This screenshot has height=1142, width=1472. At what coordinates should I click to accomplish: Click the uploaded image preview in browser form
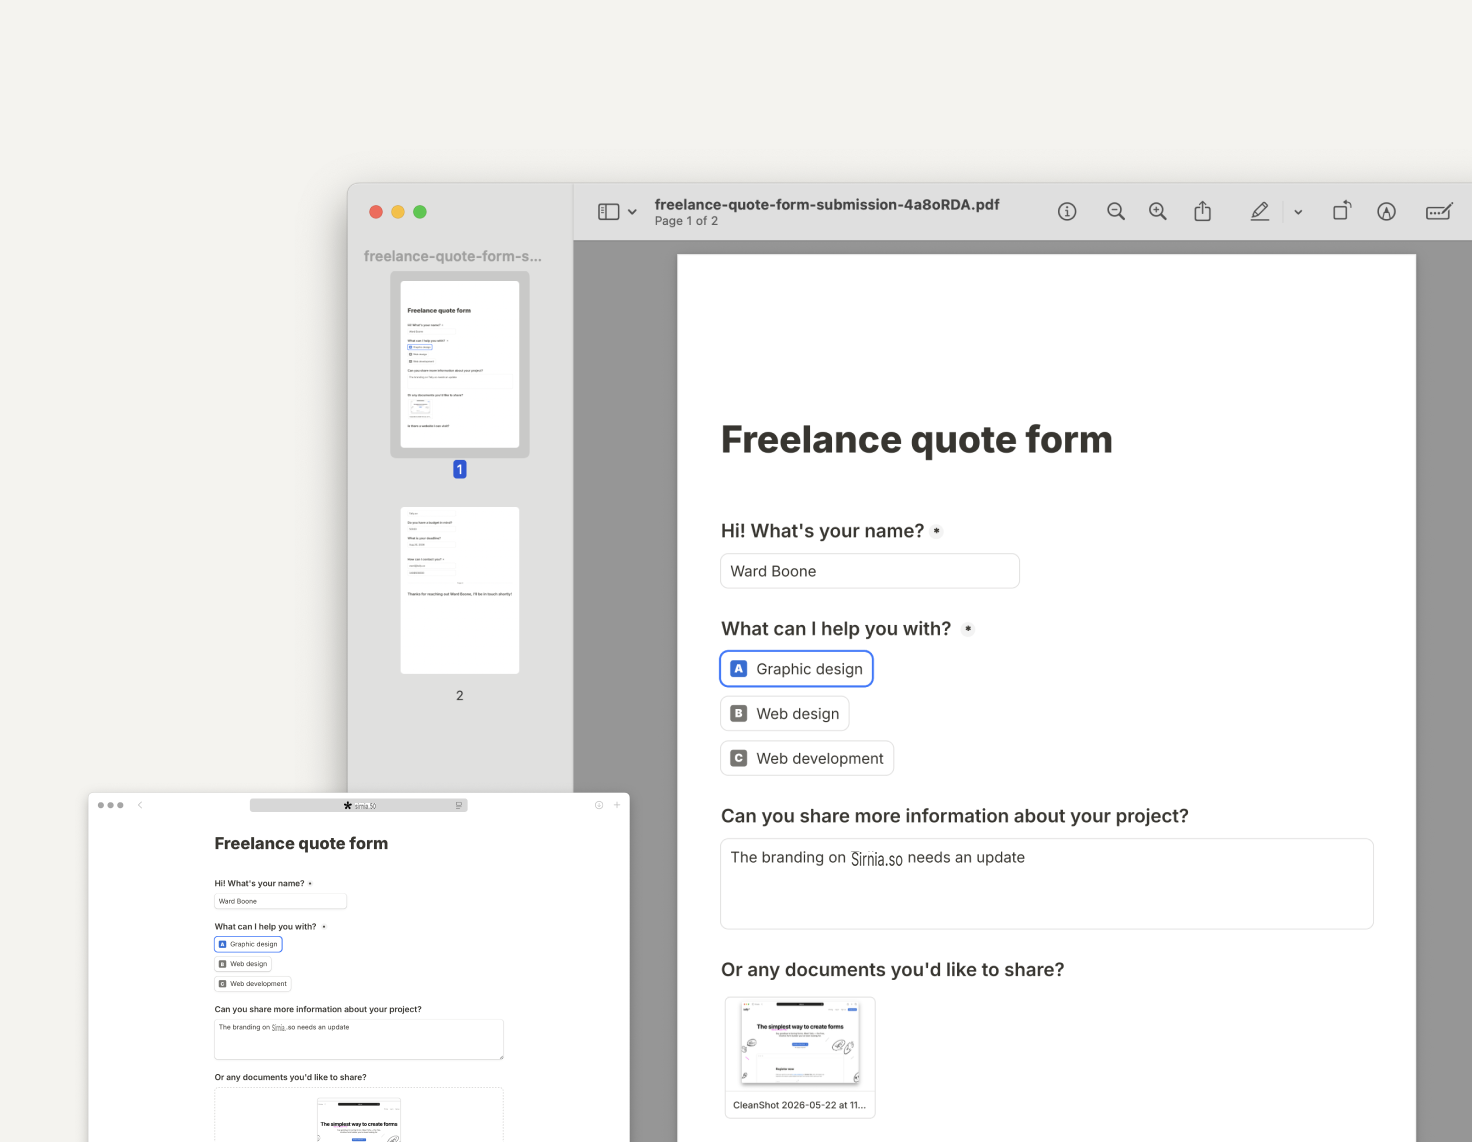click(x=359, y=1120)
